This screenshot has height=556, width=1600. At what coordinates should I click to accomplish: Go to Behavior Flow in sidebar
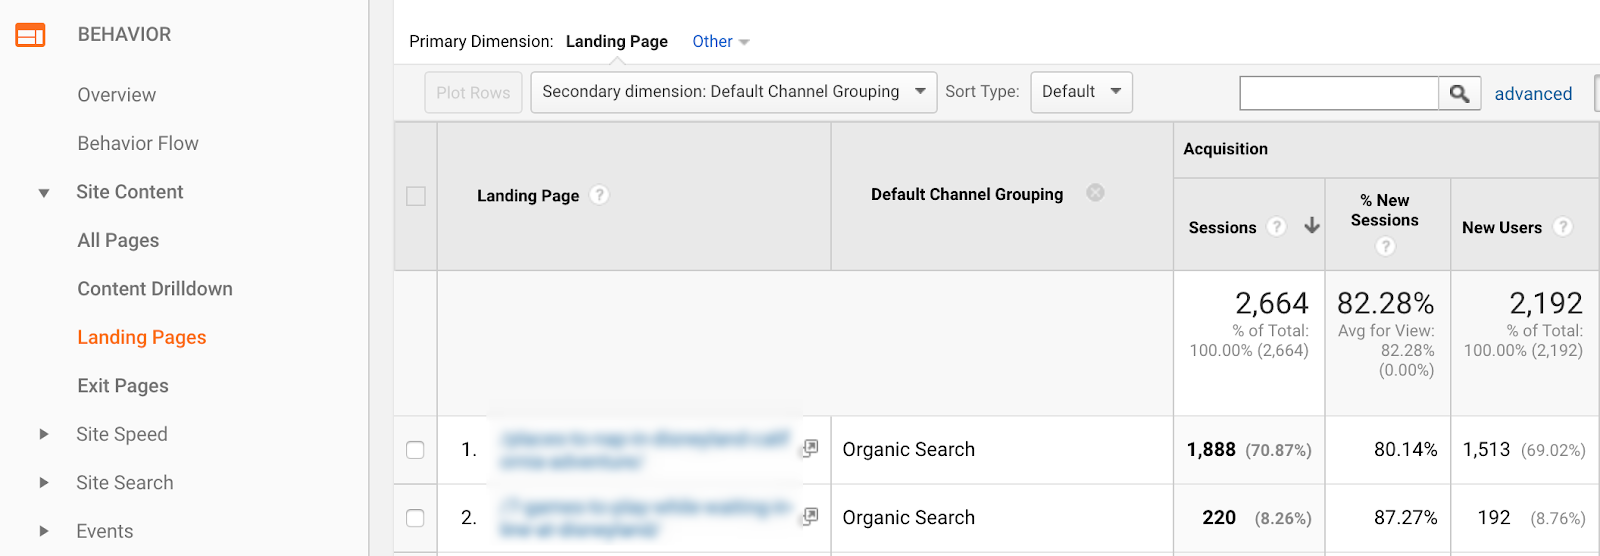click(138, 143)
